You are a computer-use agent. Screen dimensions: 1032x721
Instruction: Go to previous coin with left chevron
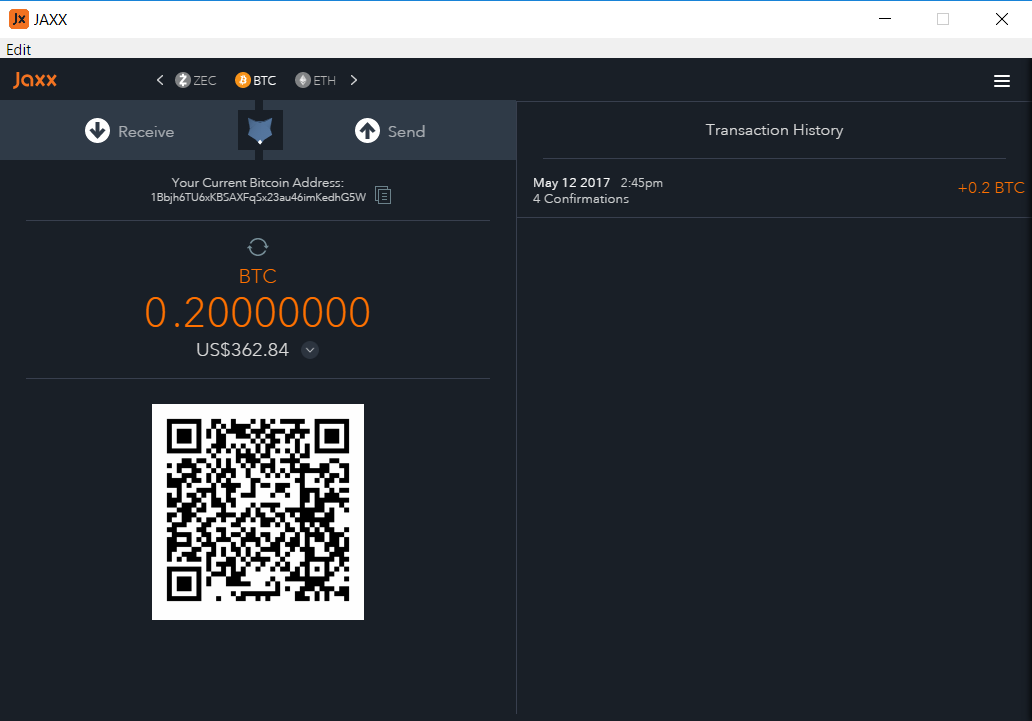click(160, 80)
